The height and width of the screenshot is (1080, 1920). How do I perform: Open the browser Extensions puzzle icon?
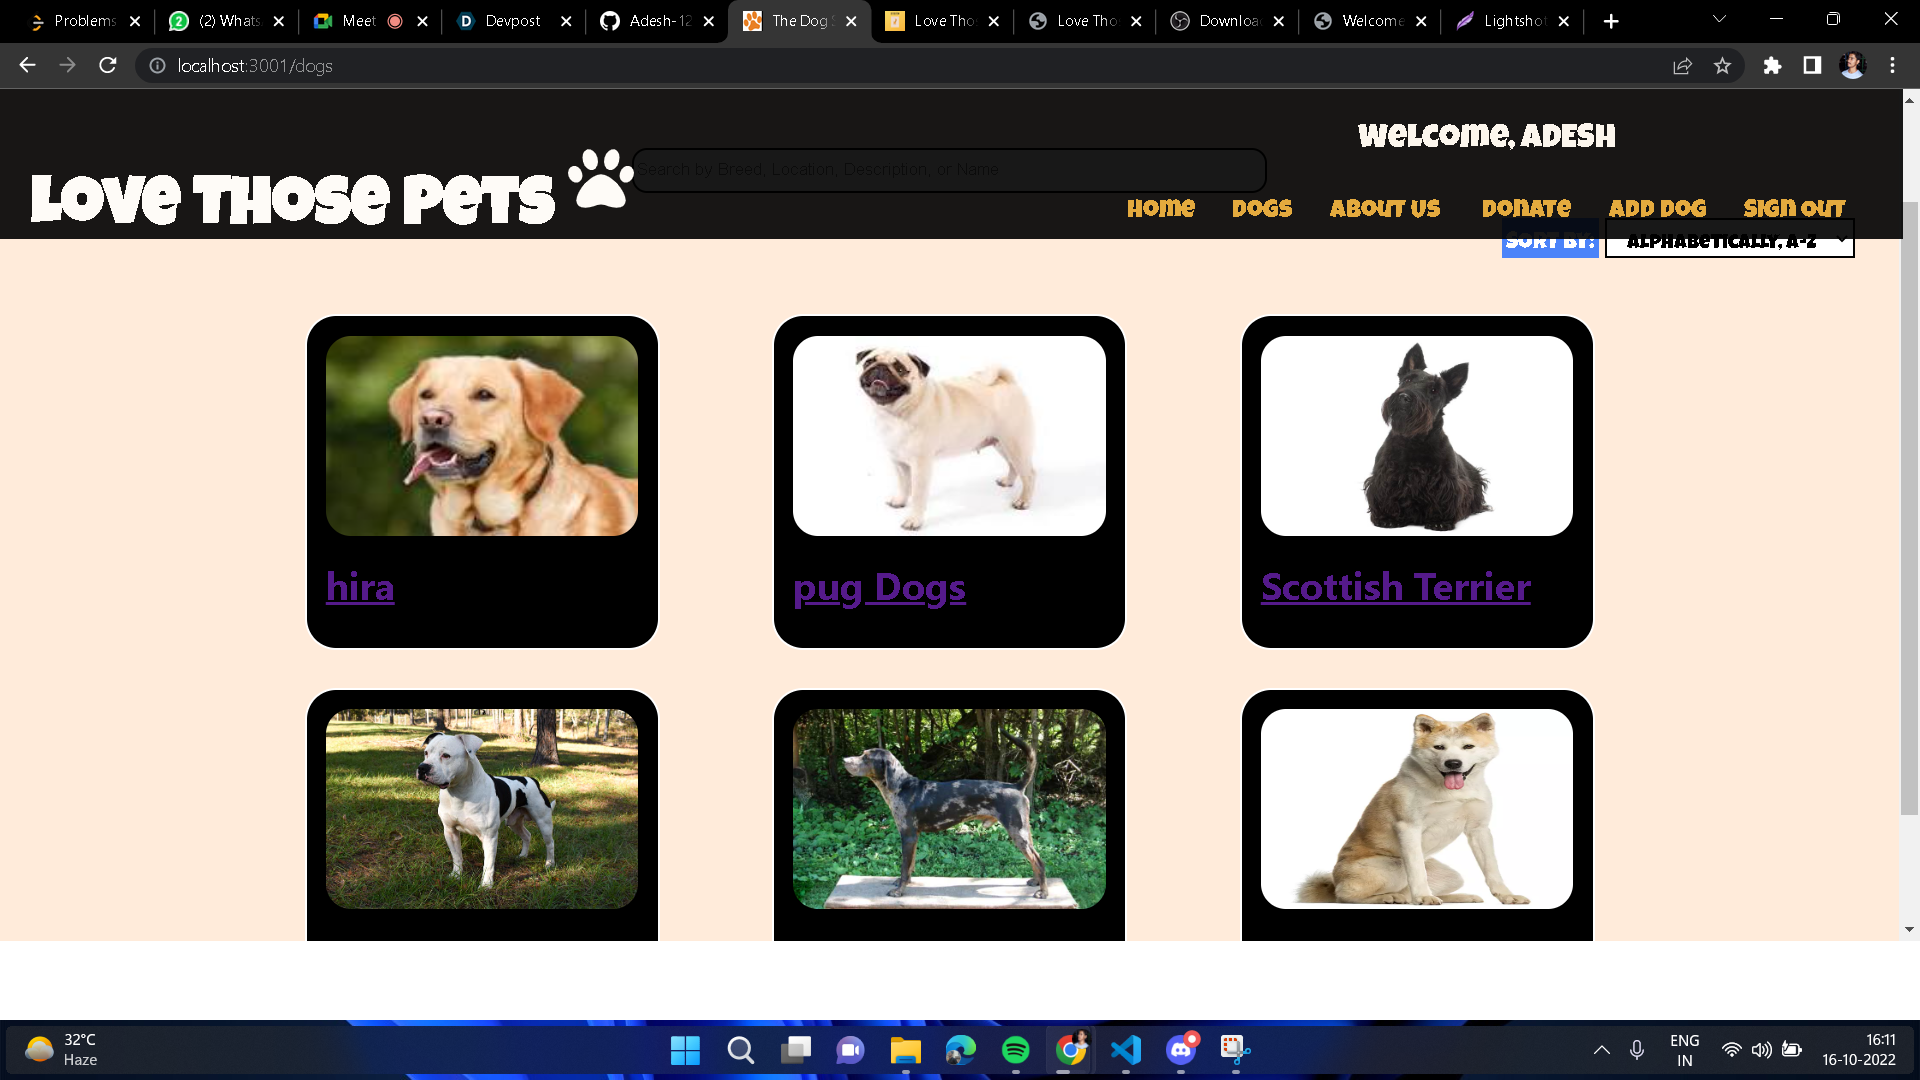pyautogui.click(x=1772, y=66)
